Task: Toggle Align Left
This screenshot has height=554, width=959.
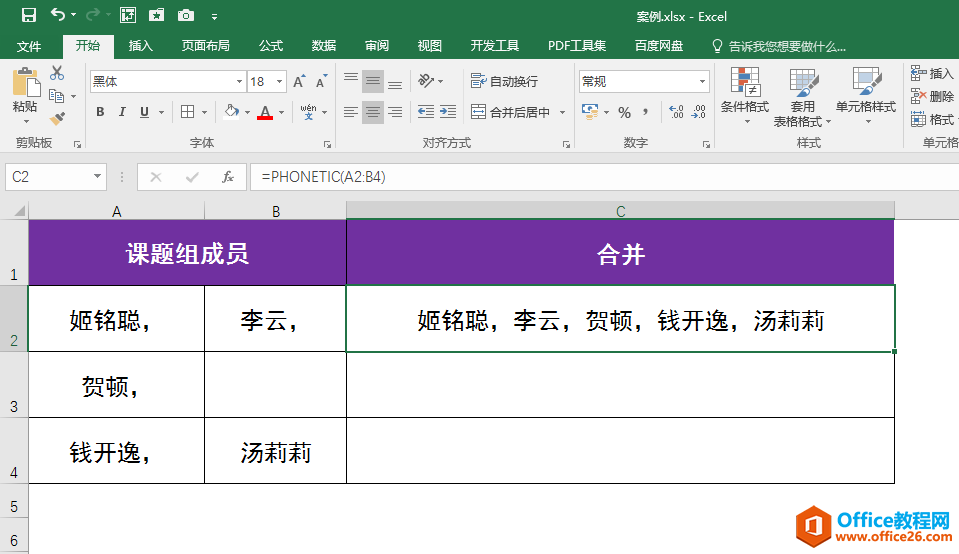Action: [350, 112]
